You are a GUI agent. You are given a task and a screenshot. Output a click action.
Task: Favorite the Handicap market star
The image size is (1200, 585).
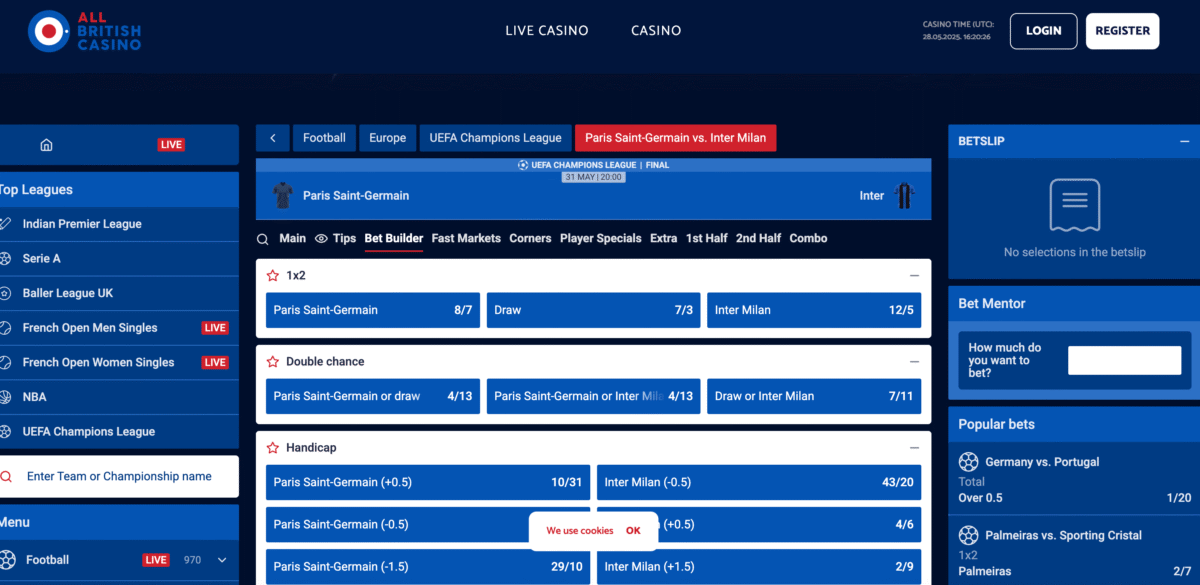(x=273, y=448)
